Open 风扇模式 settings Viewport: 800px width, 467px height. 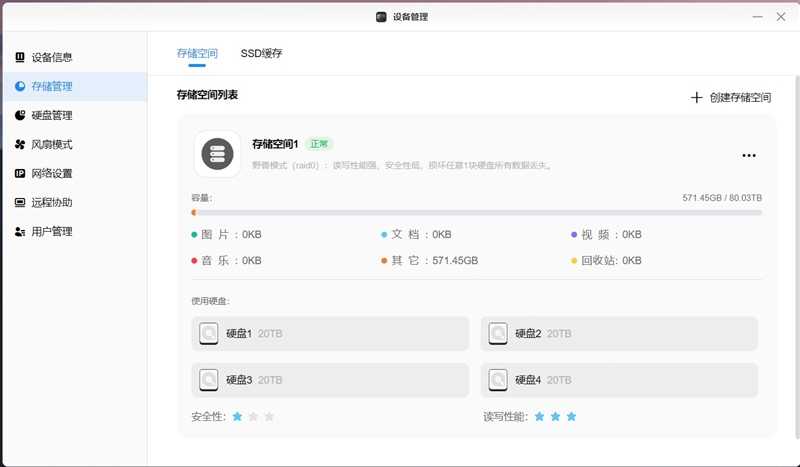[x=74, y=144]
